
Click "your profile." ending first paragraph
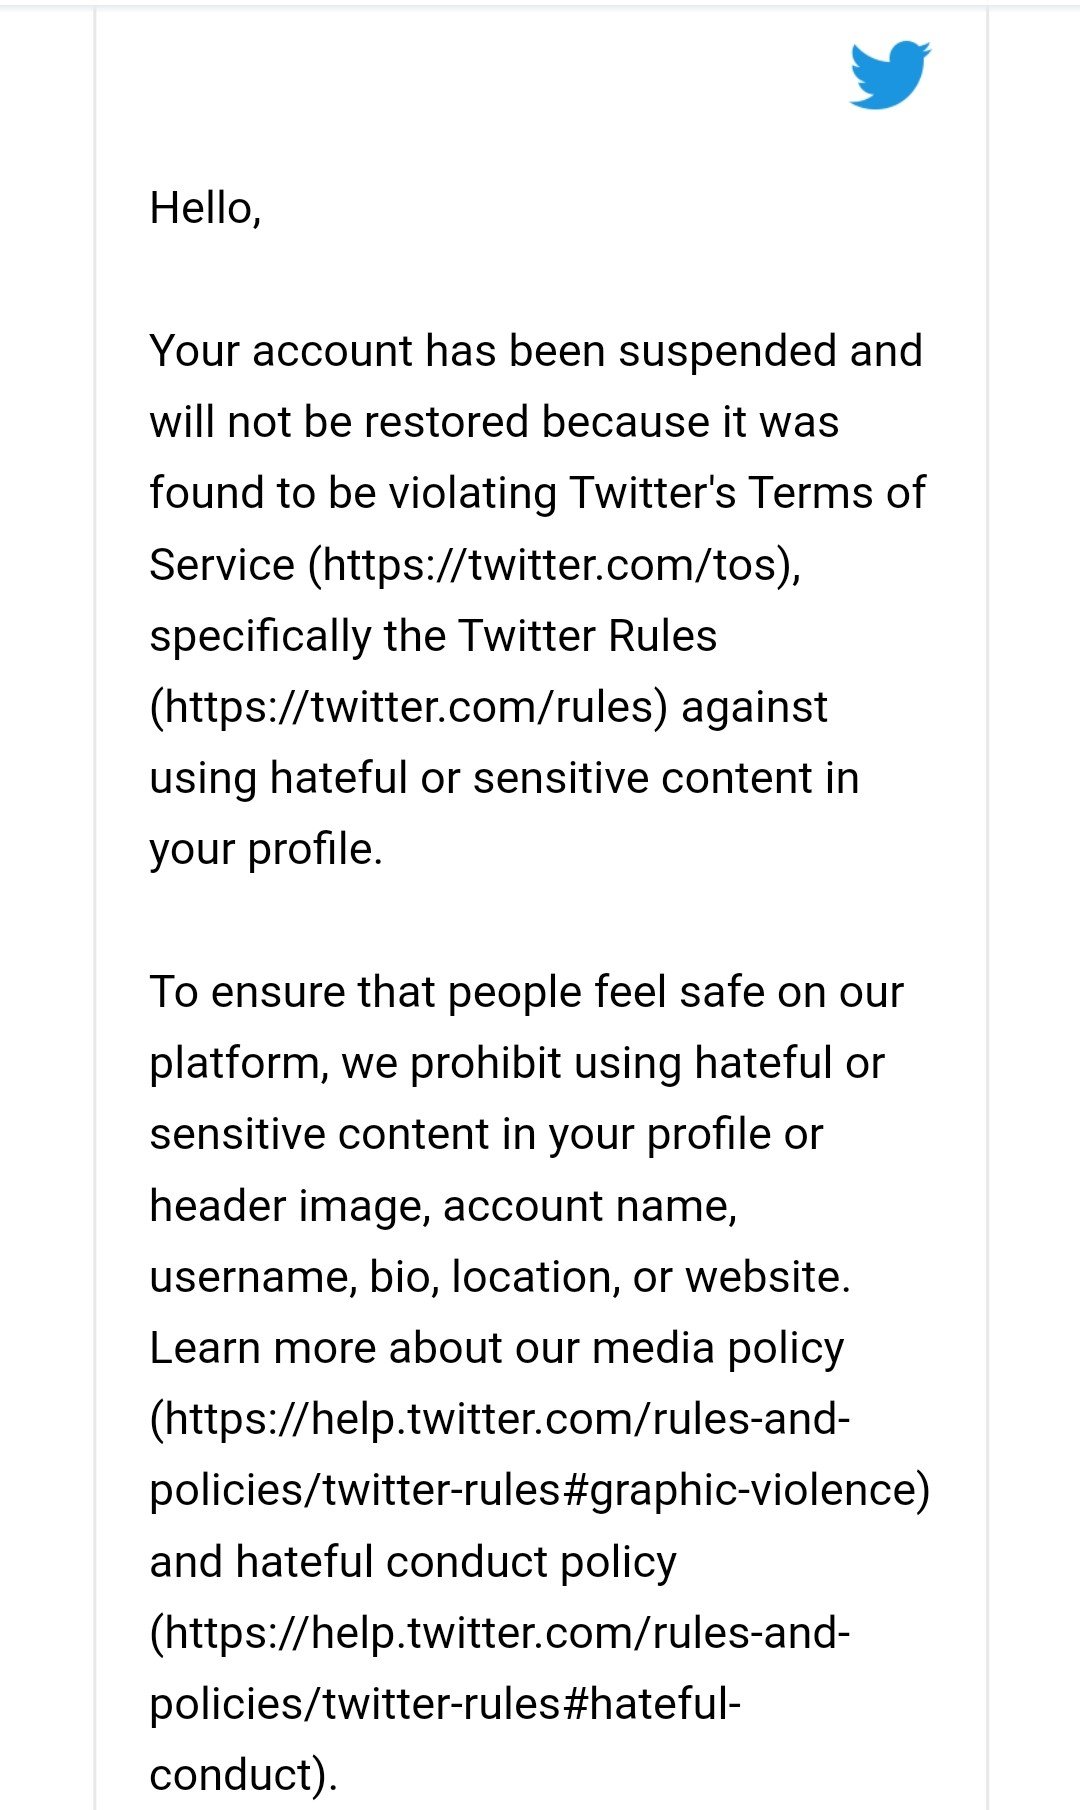(266, 850)
